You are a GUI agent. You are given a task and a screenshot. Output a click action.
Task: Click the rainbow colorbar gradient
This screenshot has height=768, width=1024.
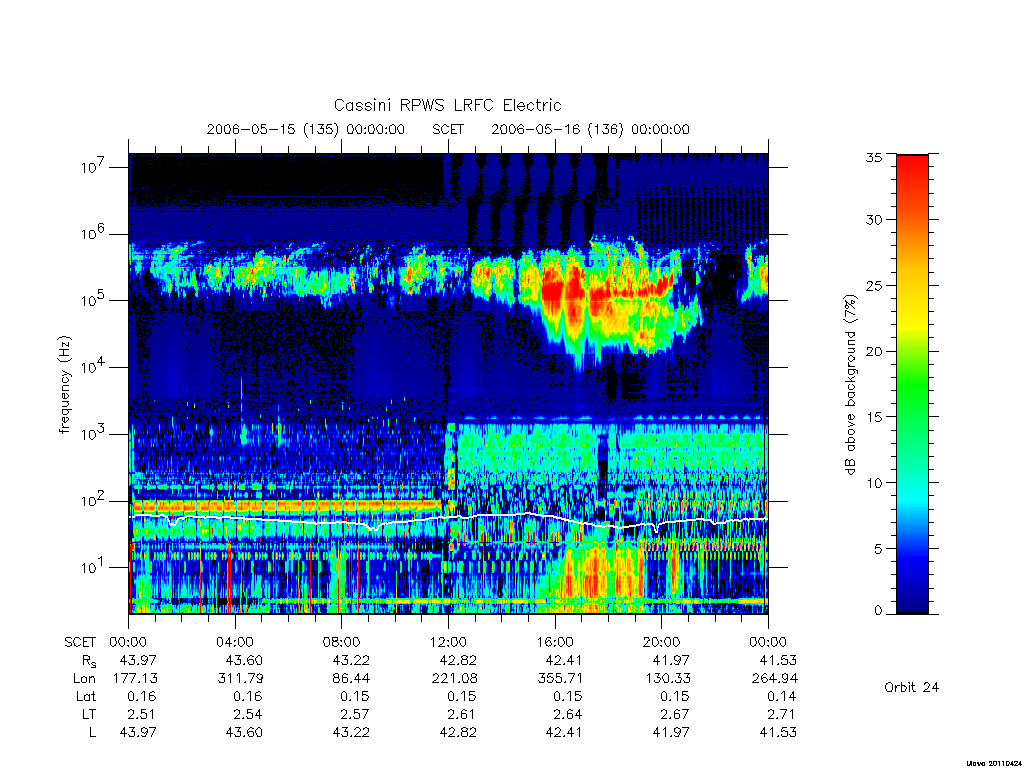[912, 384]
